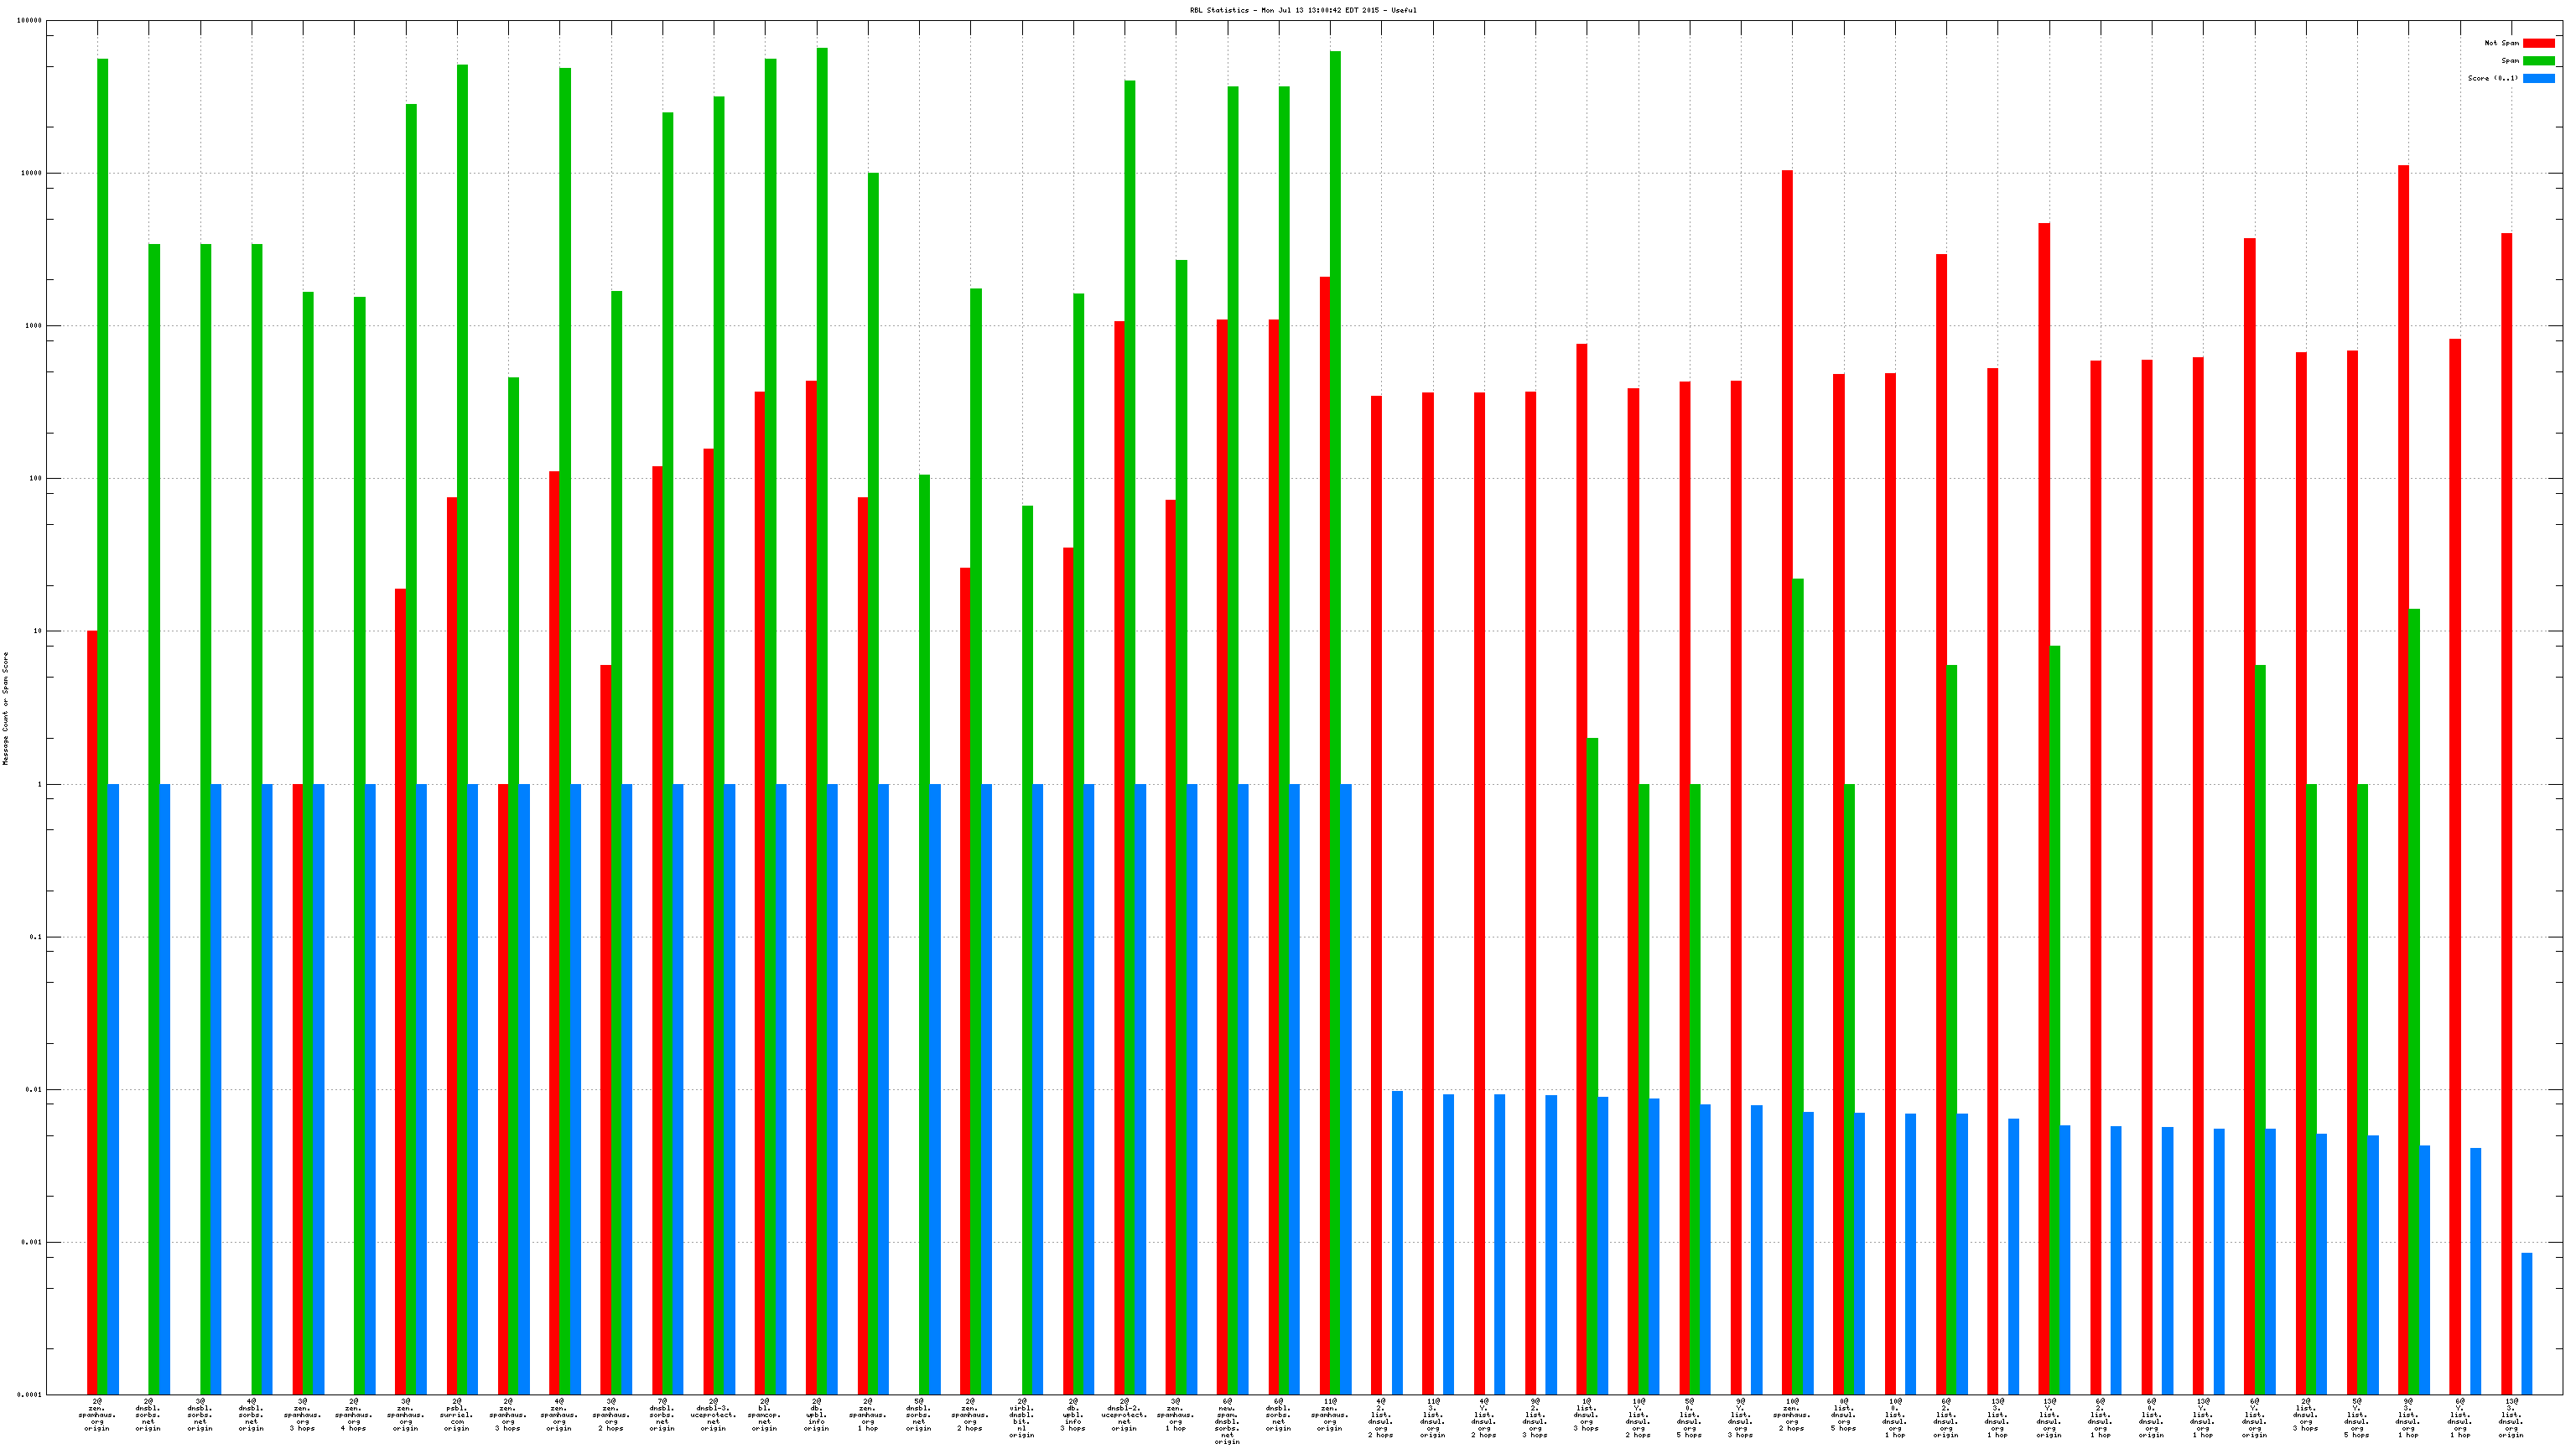The width and height of the screenshot is (2576, 1449).
Task: Click the psbl.surriel.com origin x-axis label
Action: coord(457,1415)
